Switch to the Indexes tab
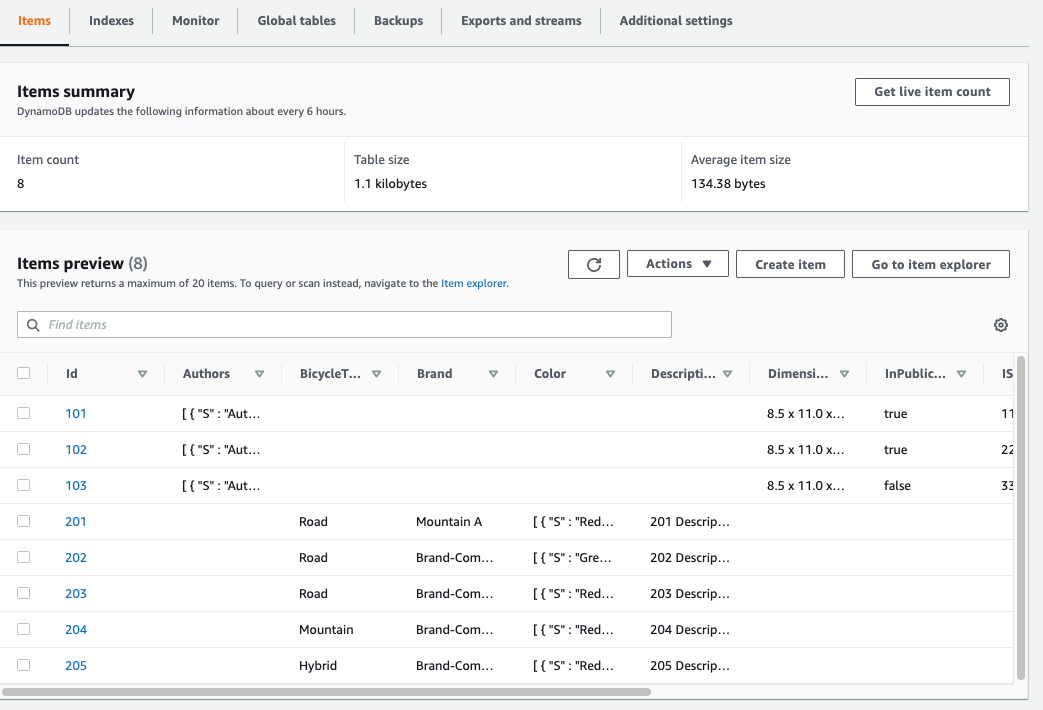This screenshot has height=710, width=1043. coord(111,21)
